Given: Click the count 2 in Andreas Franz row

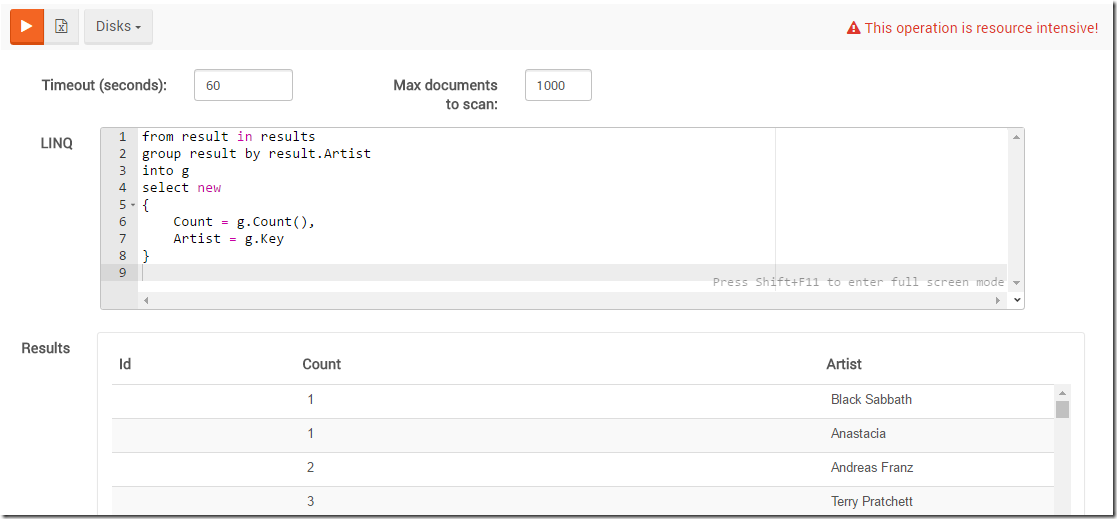Looking at the screenshot, I should (311, 468).
